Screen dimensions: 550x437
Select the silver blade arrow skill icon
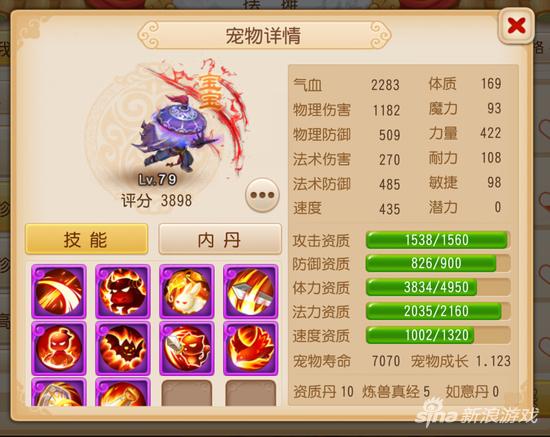coord(250,291)
